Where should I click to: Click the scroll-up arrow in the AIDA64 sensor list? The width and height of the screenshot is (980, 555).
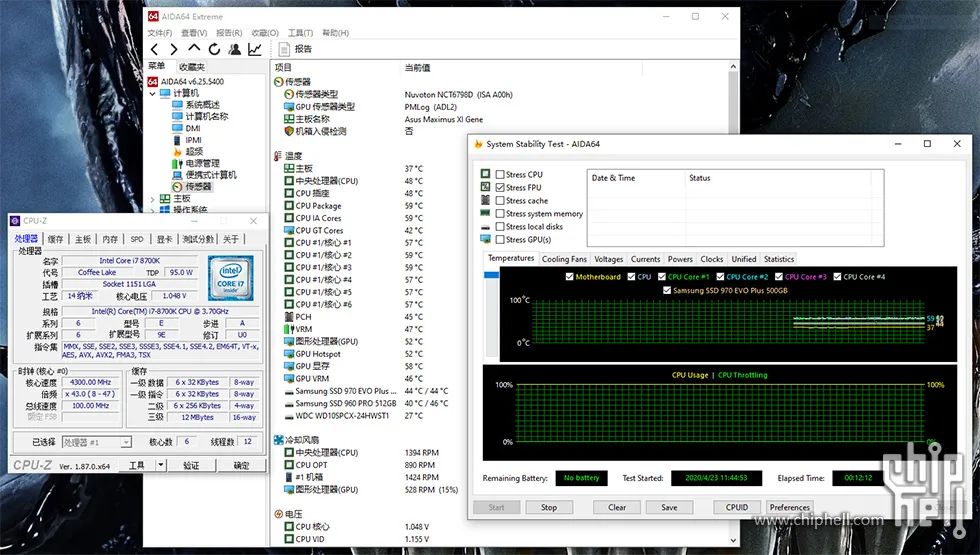tap(733, 67)
